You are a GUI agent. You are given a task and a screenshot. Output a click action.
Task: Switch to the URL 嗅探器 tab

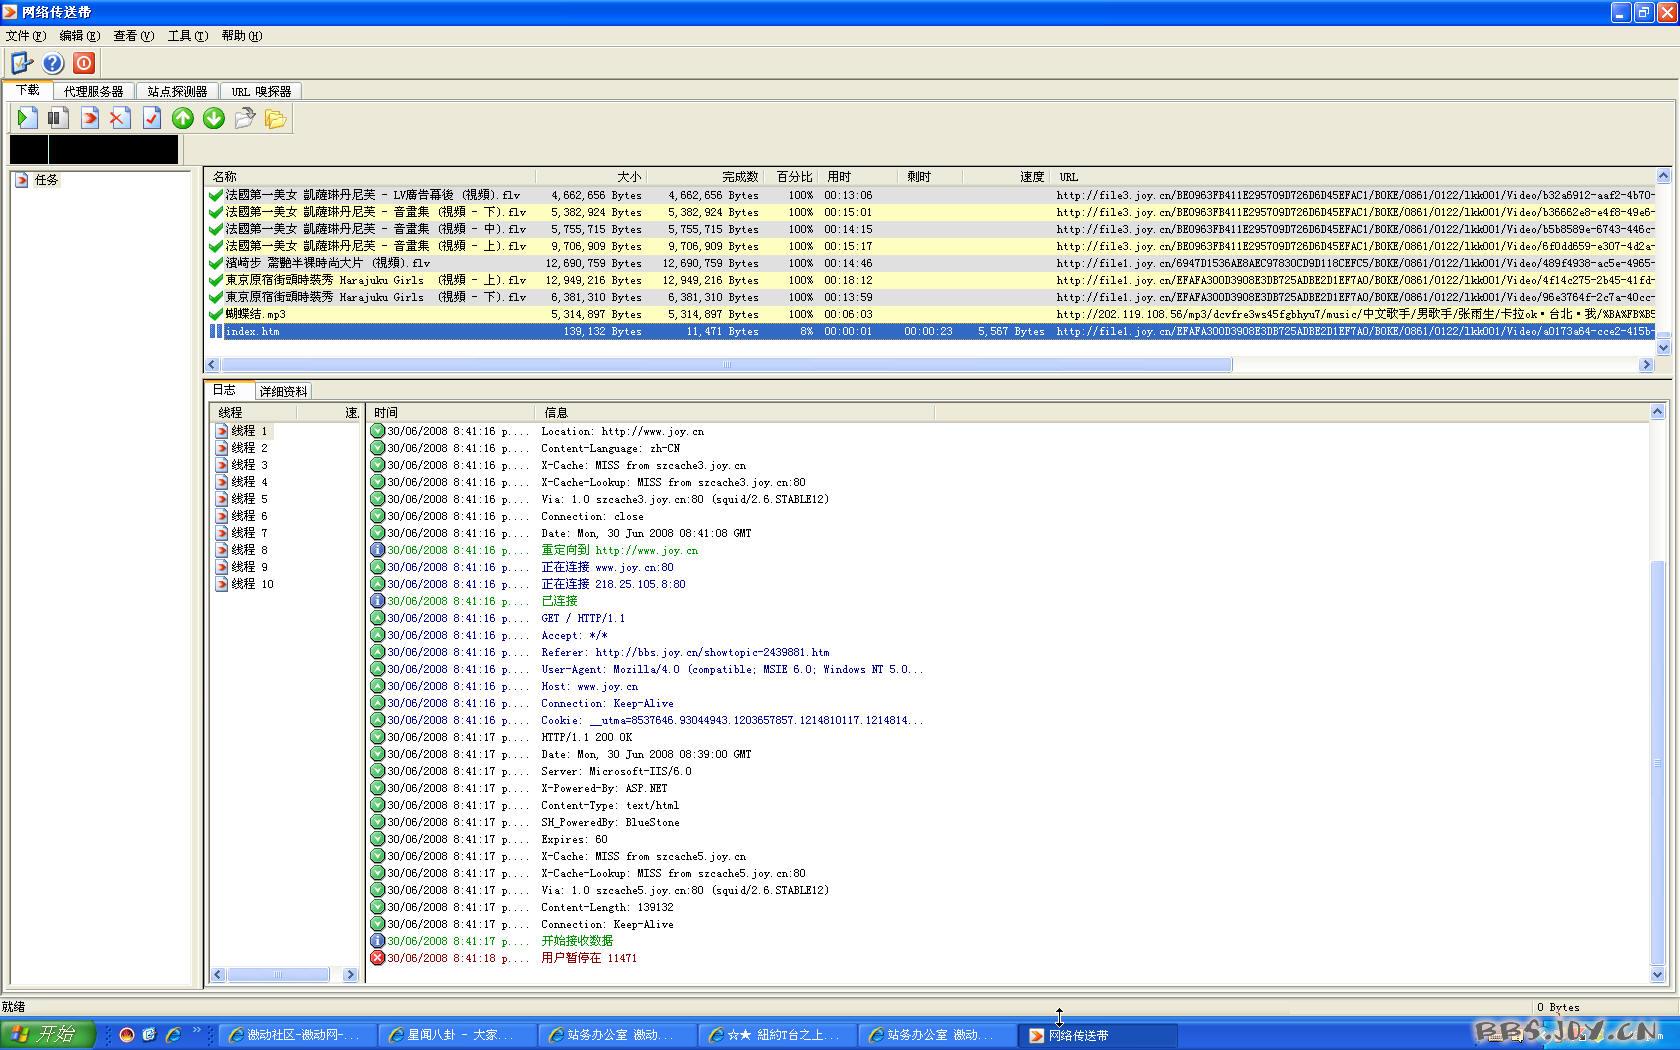(x=261, y=91)
